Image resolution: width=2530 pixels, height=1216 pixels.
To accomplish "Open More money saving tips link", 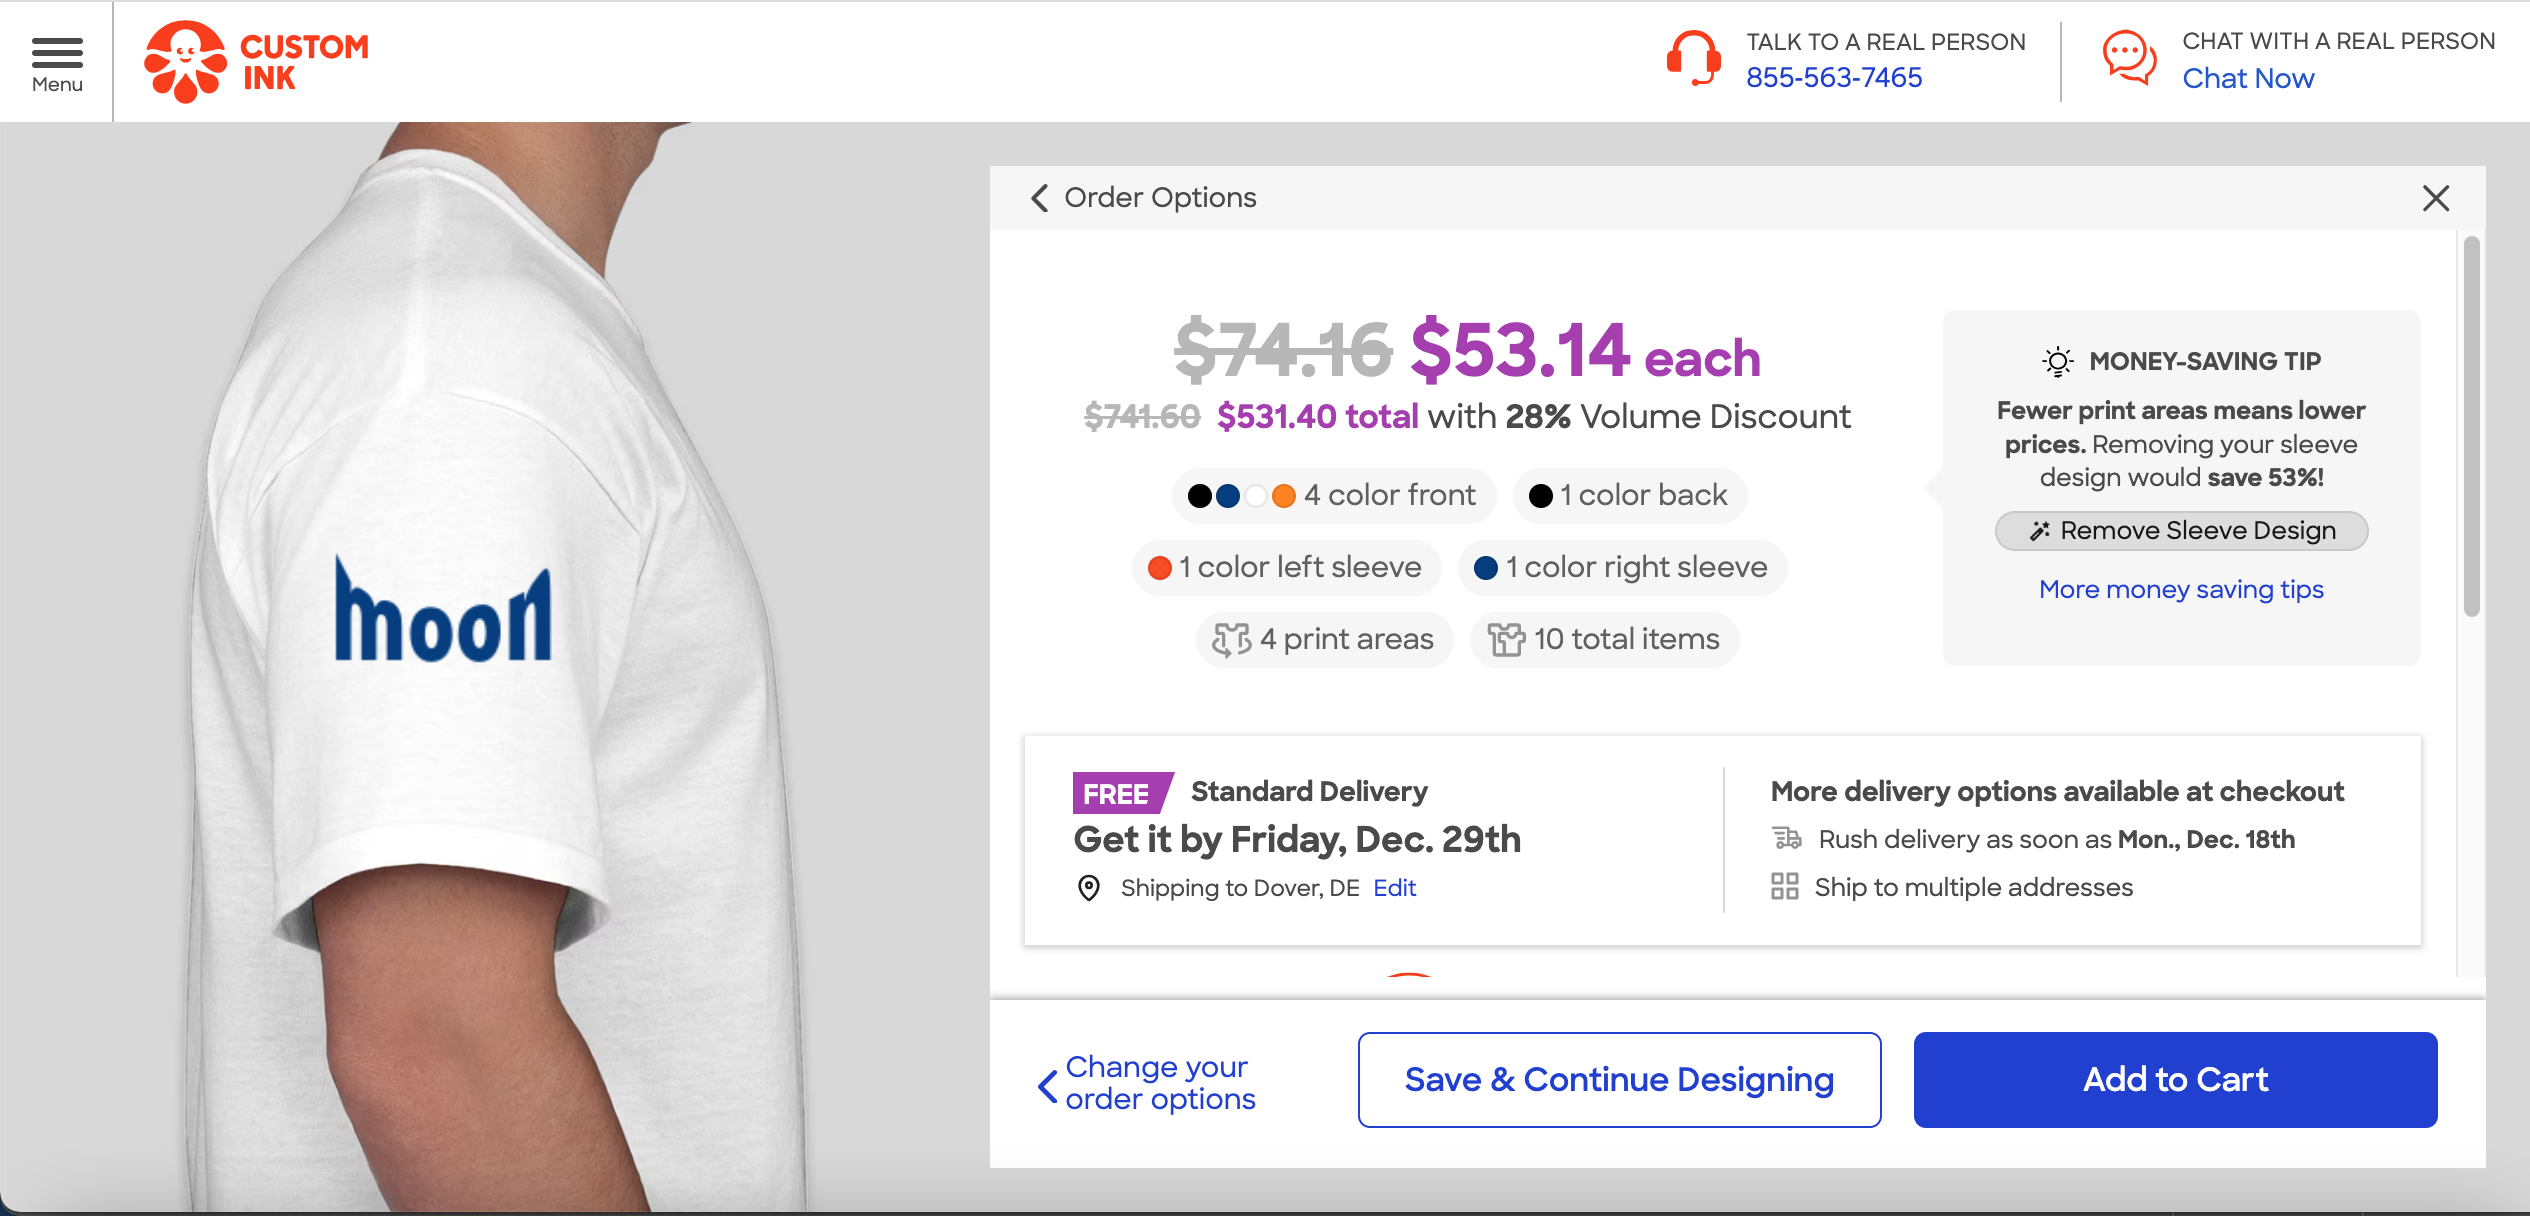I will click(x=2181, y=590).
